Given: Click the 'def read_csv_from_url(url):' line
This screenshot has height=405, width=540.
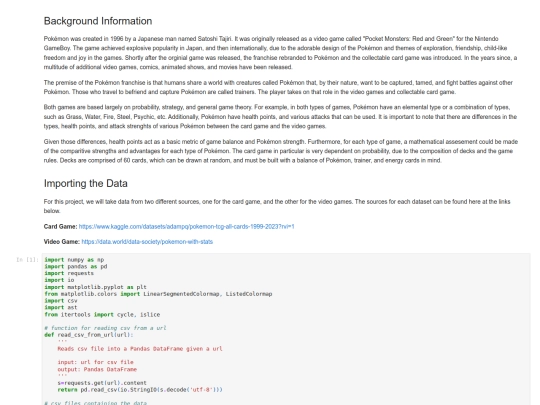Looking at the screenshot, I should 89,335.
